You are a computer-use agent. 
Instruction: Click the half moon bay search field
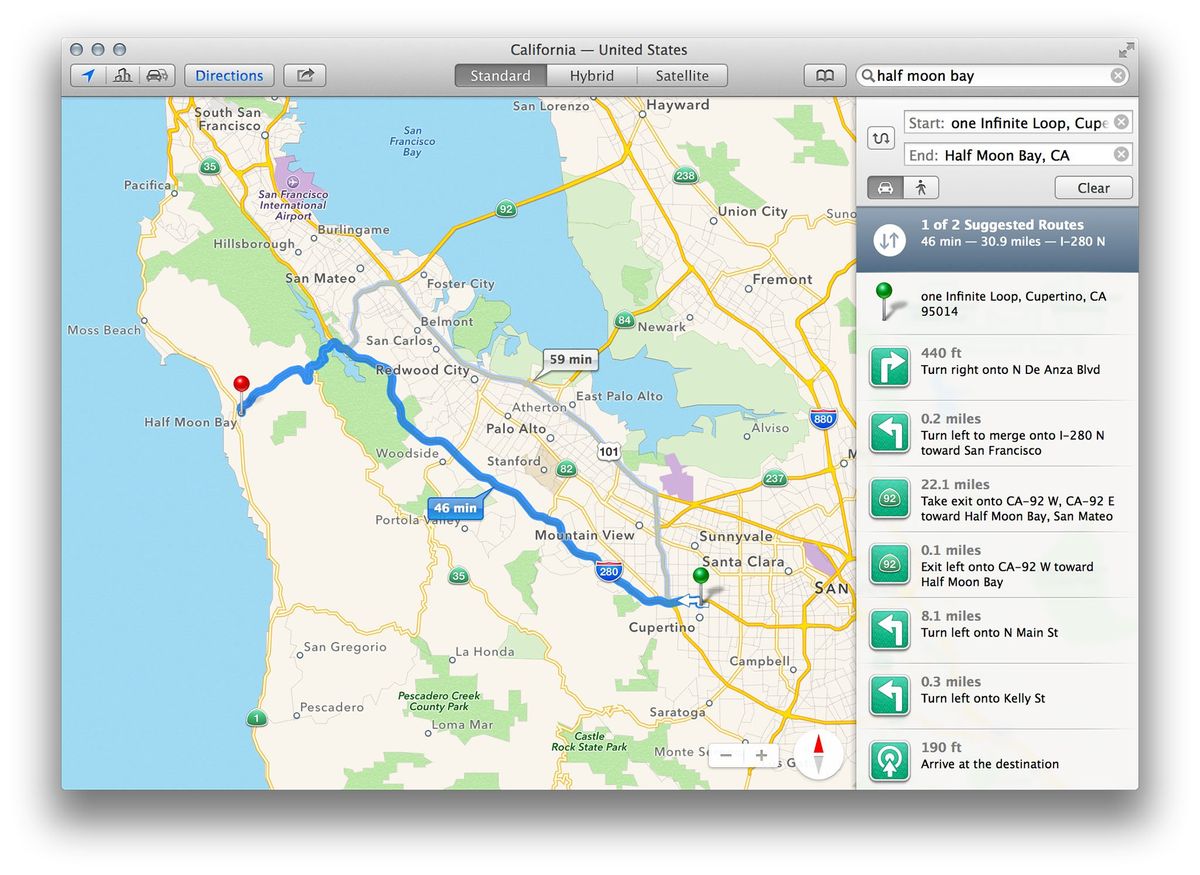tap(990, 75)
